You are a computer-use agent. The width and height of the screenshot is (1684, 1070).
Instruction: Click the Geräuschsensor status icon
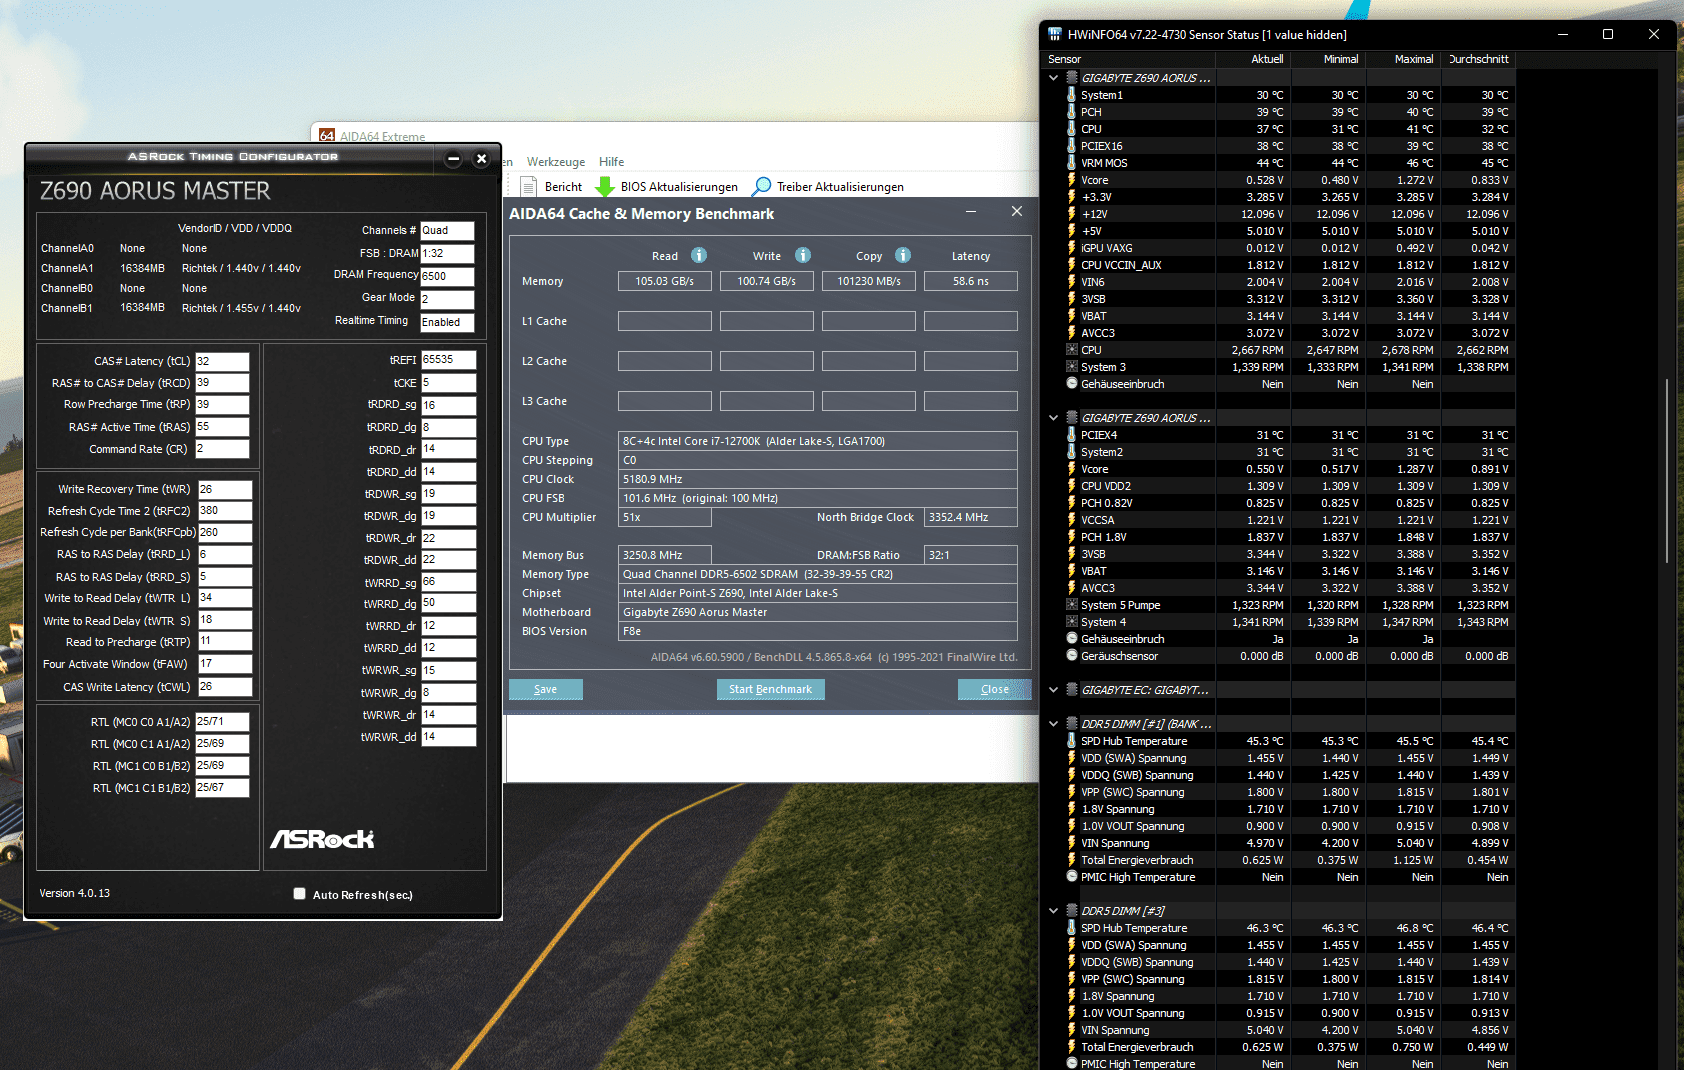coord(1072,656)
